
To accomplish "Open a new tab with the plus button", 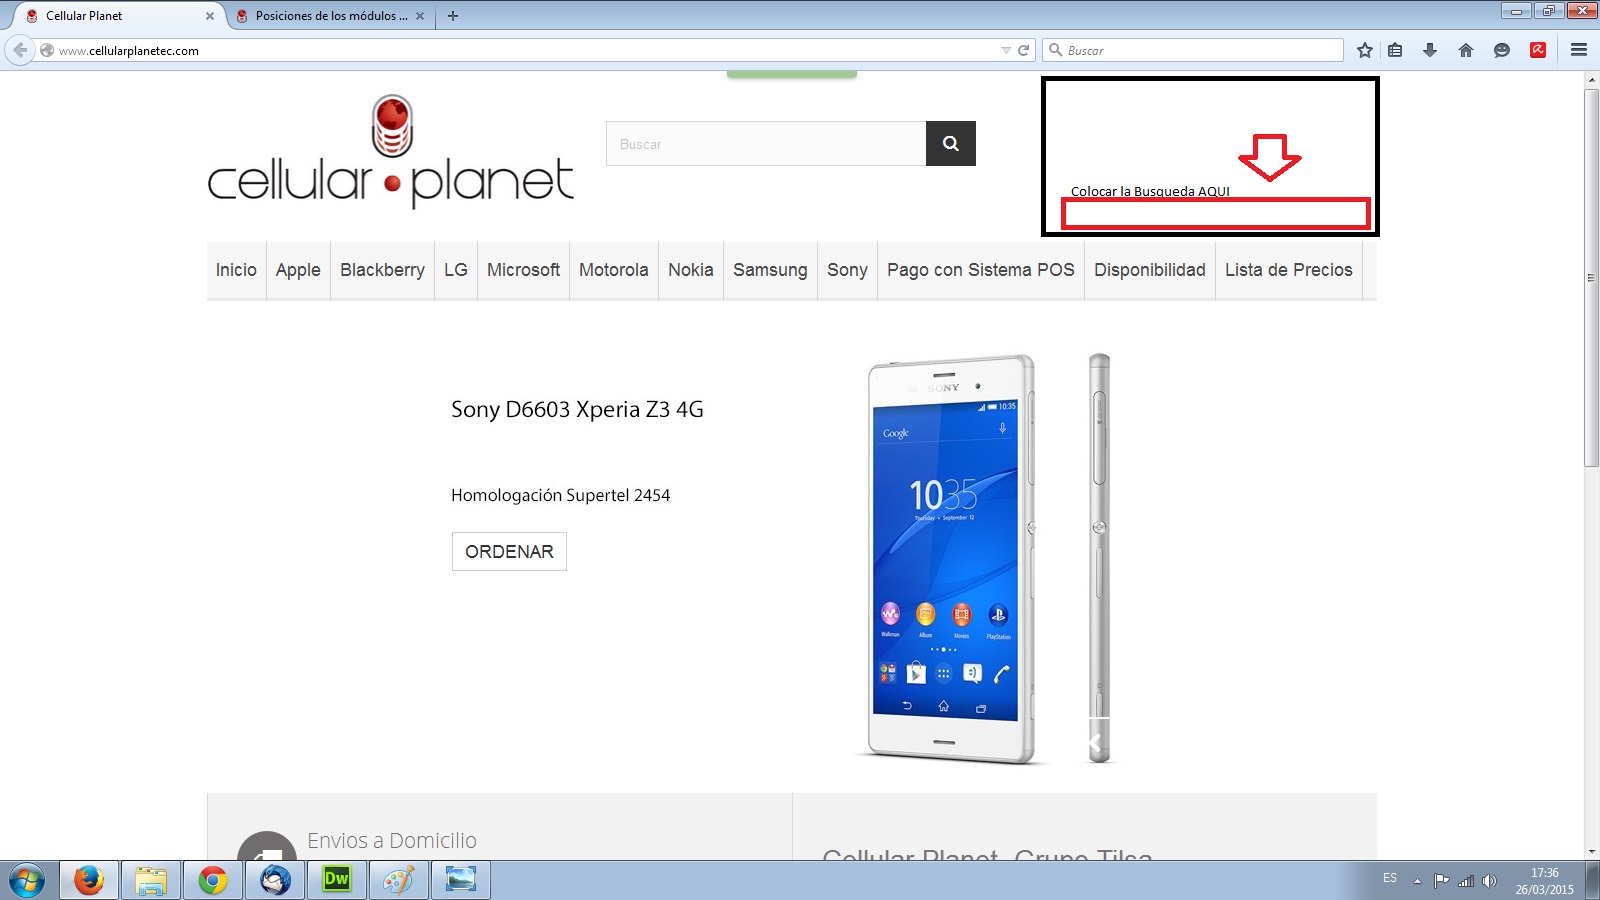I will click(453, 16).
